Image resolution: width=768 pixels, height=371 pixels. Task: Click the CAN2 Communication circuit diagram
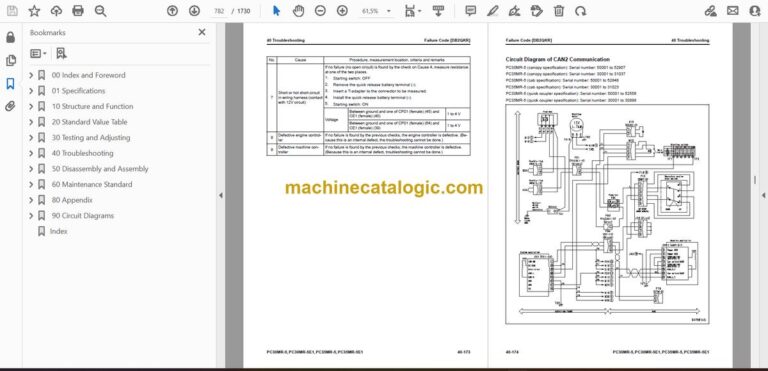pos(607,214)
